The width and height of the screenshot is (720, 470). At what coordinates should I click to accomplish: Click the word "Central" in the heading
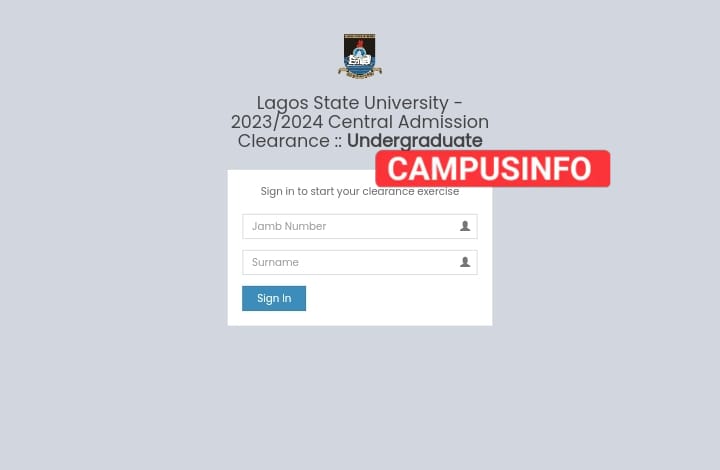[x=360, y=122]
